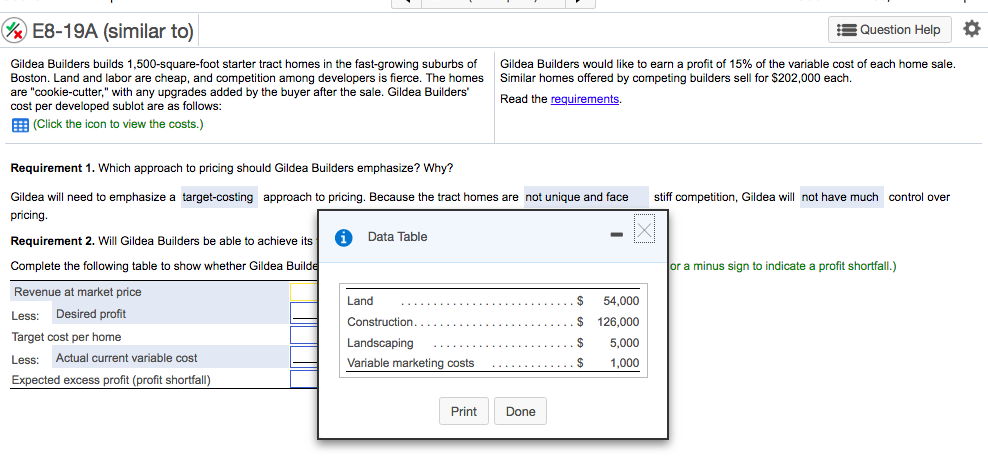
Task: Click the Desired profit input field
Action: (x=304, y=313)
